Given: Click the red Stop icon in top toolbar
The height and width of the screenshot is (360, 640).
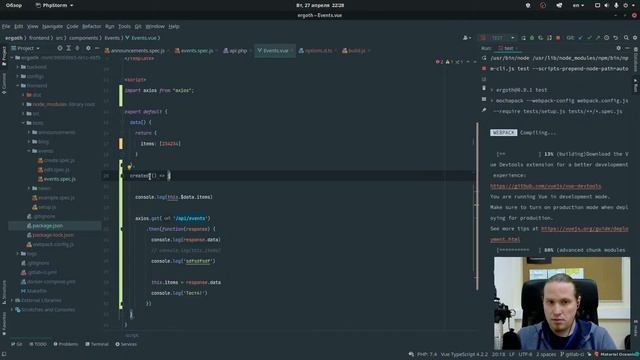Looking at the screenshot, I should point(558,38).
